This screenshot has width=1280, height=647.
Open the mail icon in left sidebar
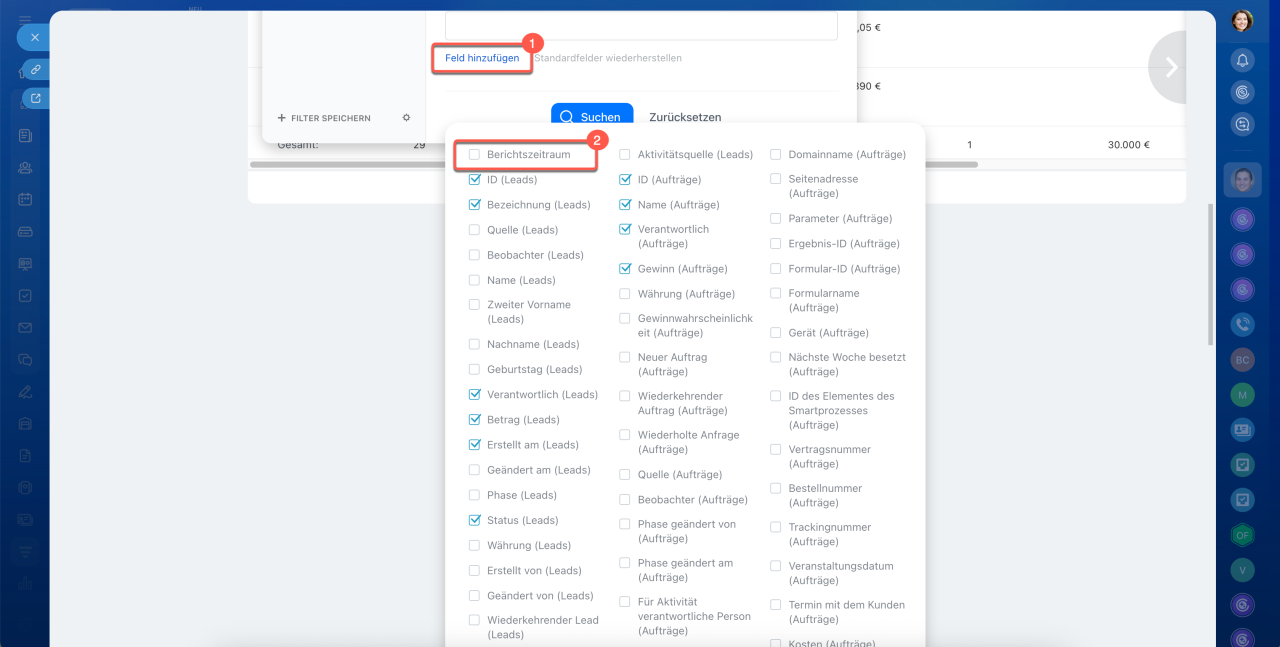point(25,328)
